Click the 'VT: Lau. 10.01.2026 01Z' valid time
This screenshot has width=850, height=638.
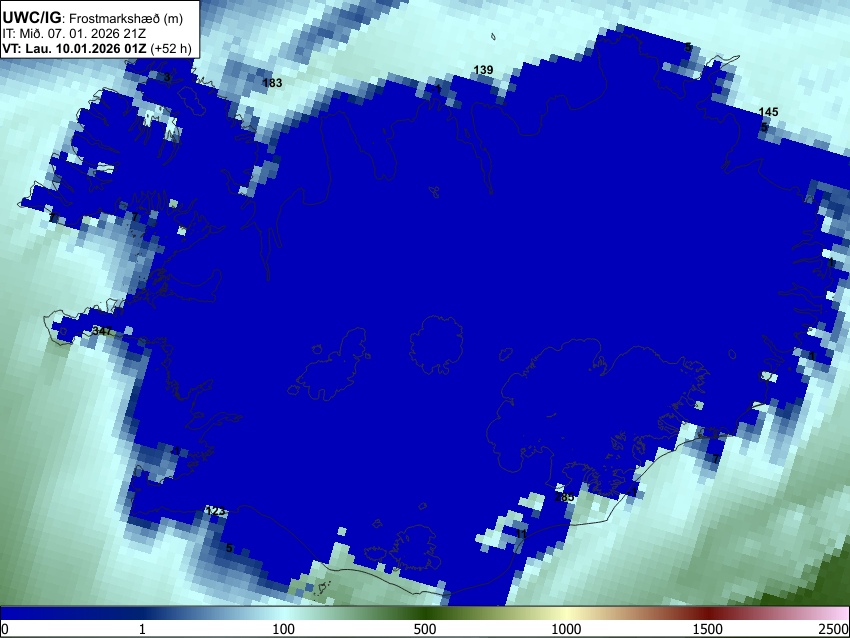pos(74,48)
